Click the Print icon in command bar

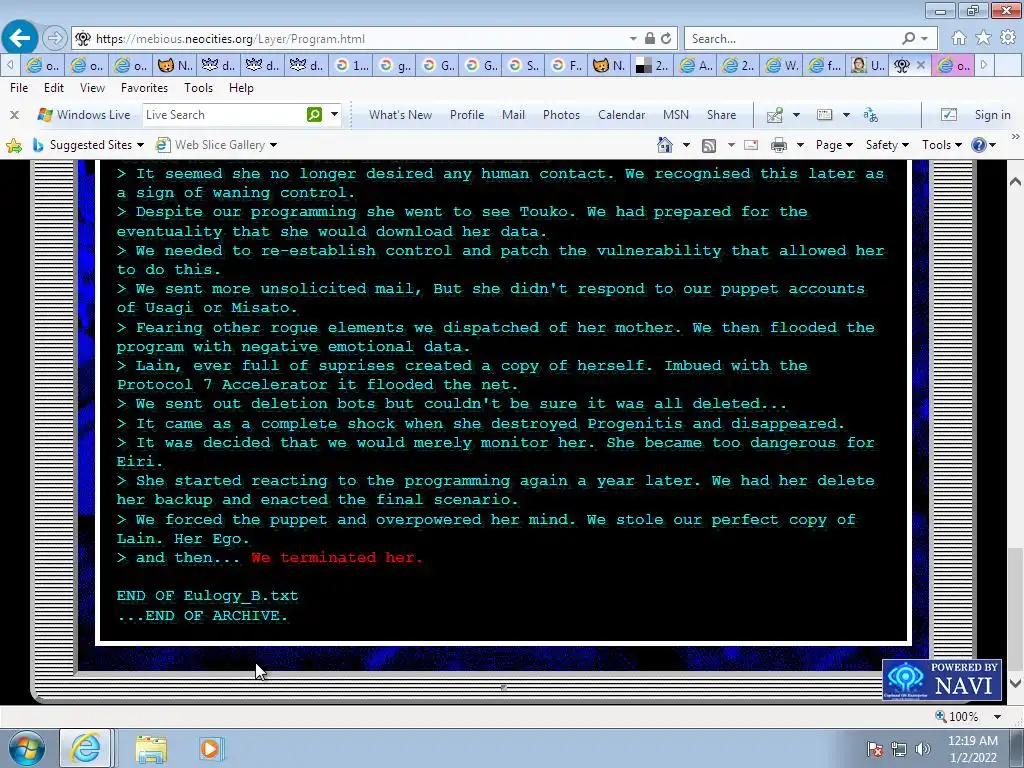(778, 145)
